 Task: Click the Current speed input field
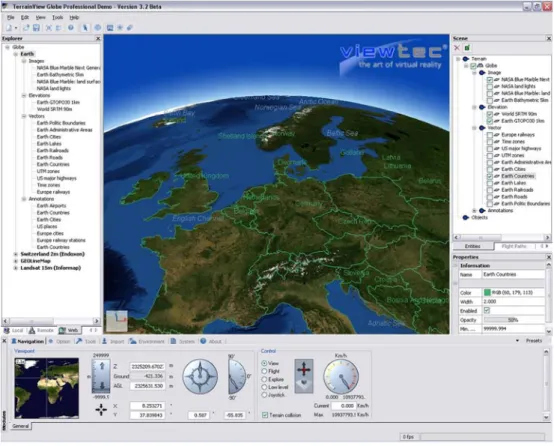click(x=343, y=406)
